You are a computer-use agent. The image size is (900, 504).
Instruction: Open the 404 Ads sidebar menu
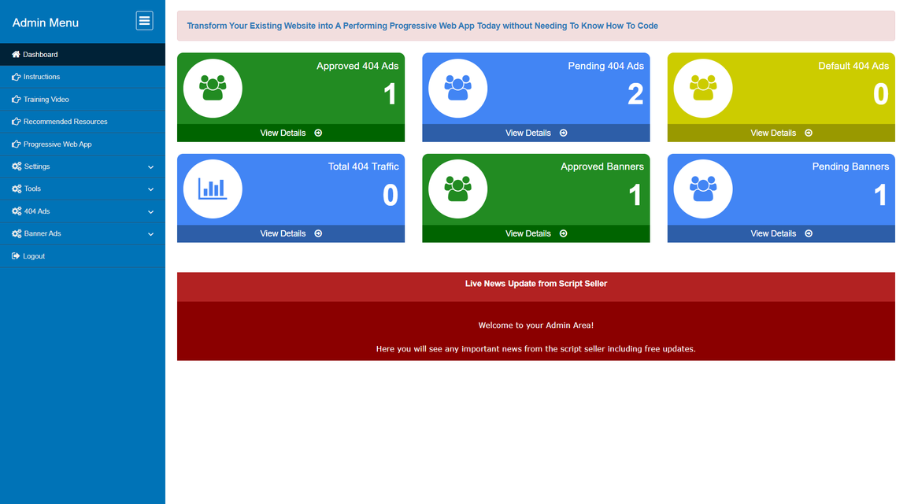click(x=83, y=211)
